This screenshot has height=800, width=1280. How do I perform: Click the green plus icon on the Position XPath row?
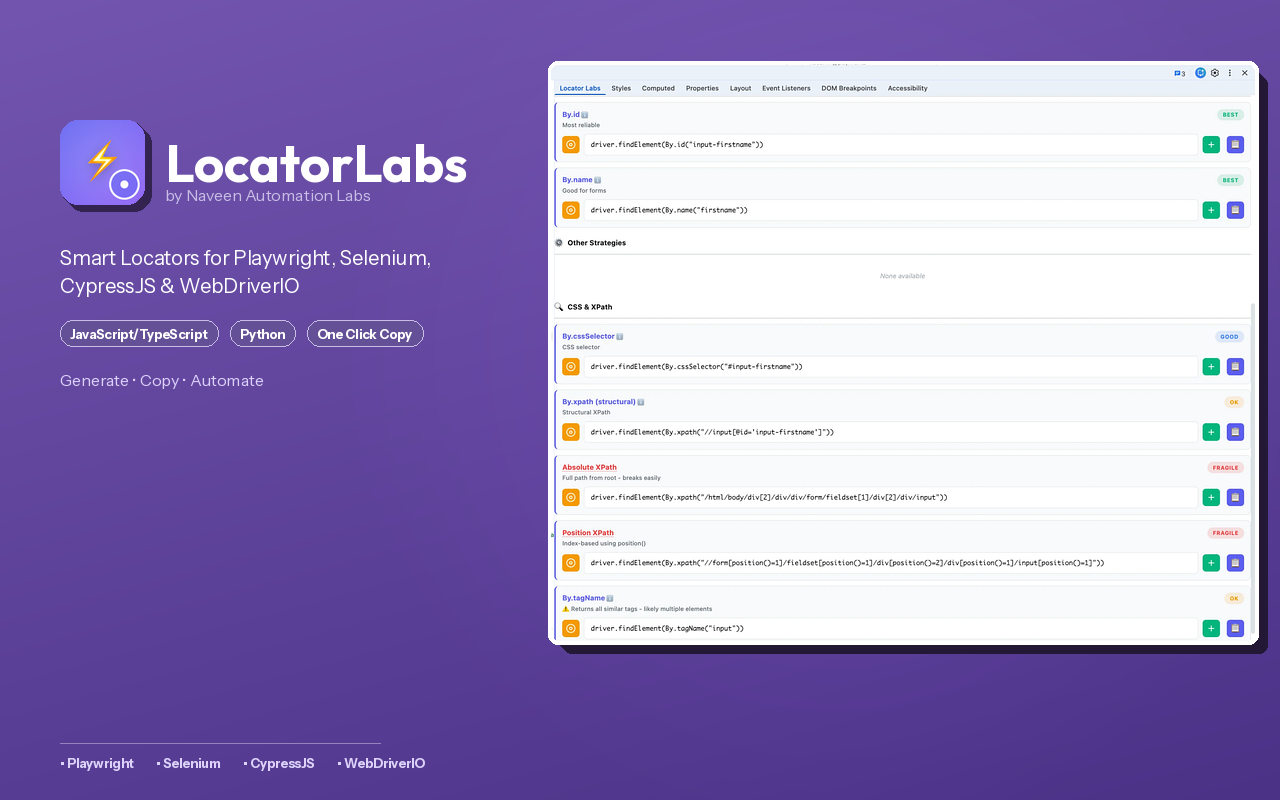(1211, 562)
